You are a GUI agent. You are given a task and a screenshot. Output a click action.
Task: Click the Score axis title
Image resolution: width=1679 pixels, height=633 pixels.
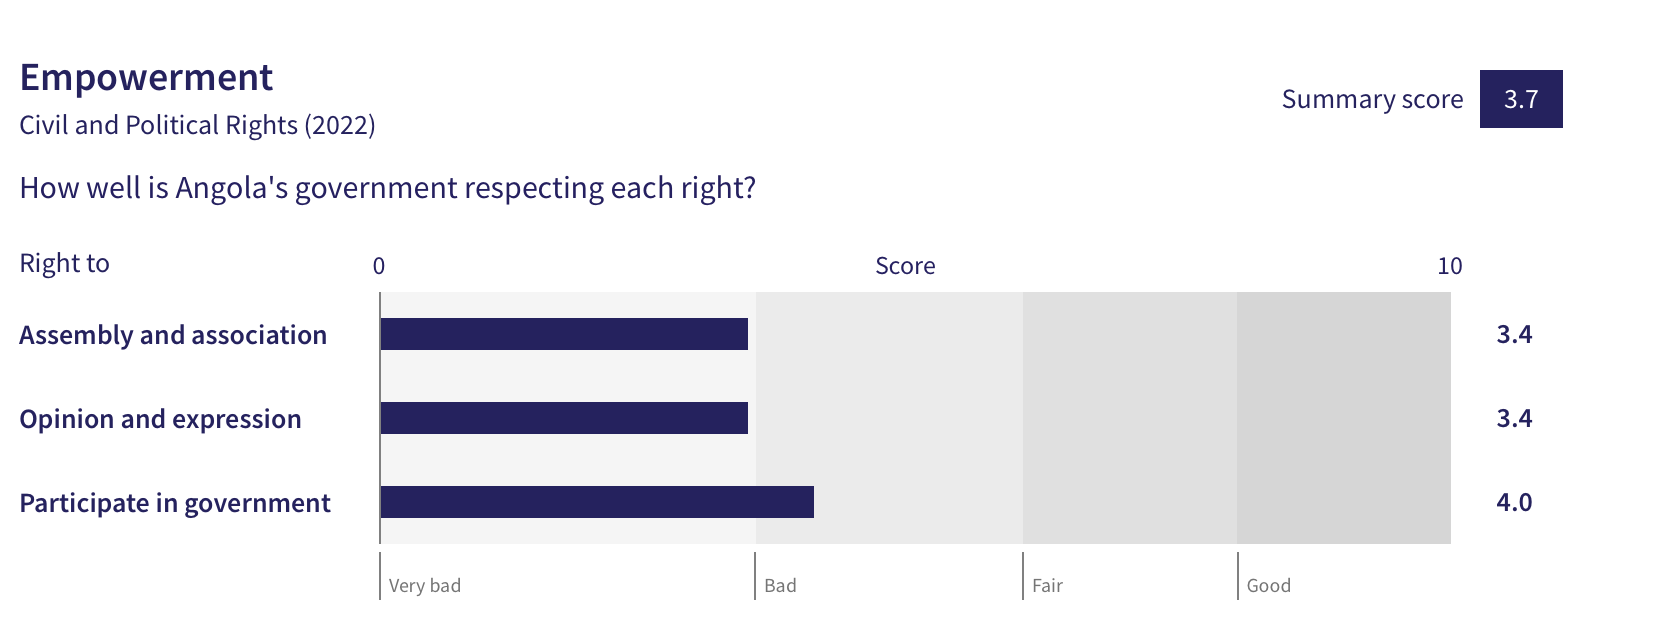point(905,266)
